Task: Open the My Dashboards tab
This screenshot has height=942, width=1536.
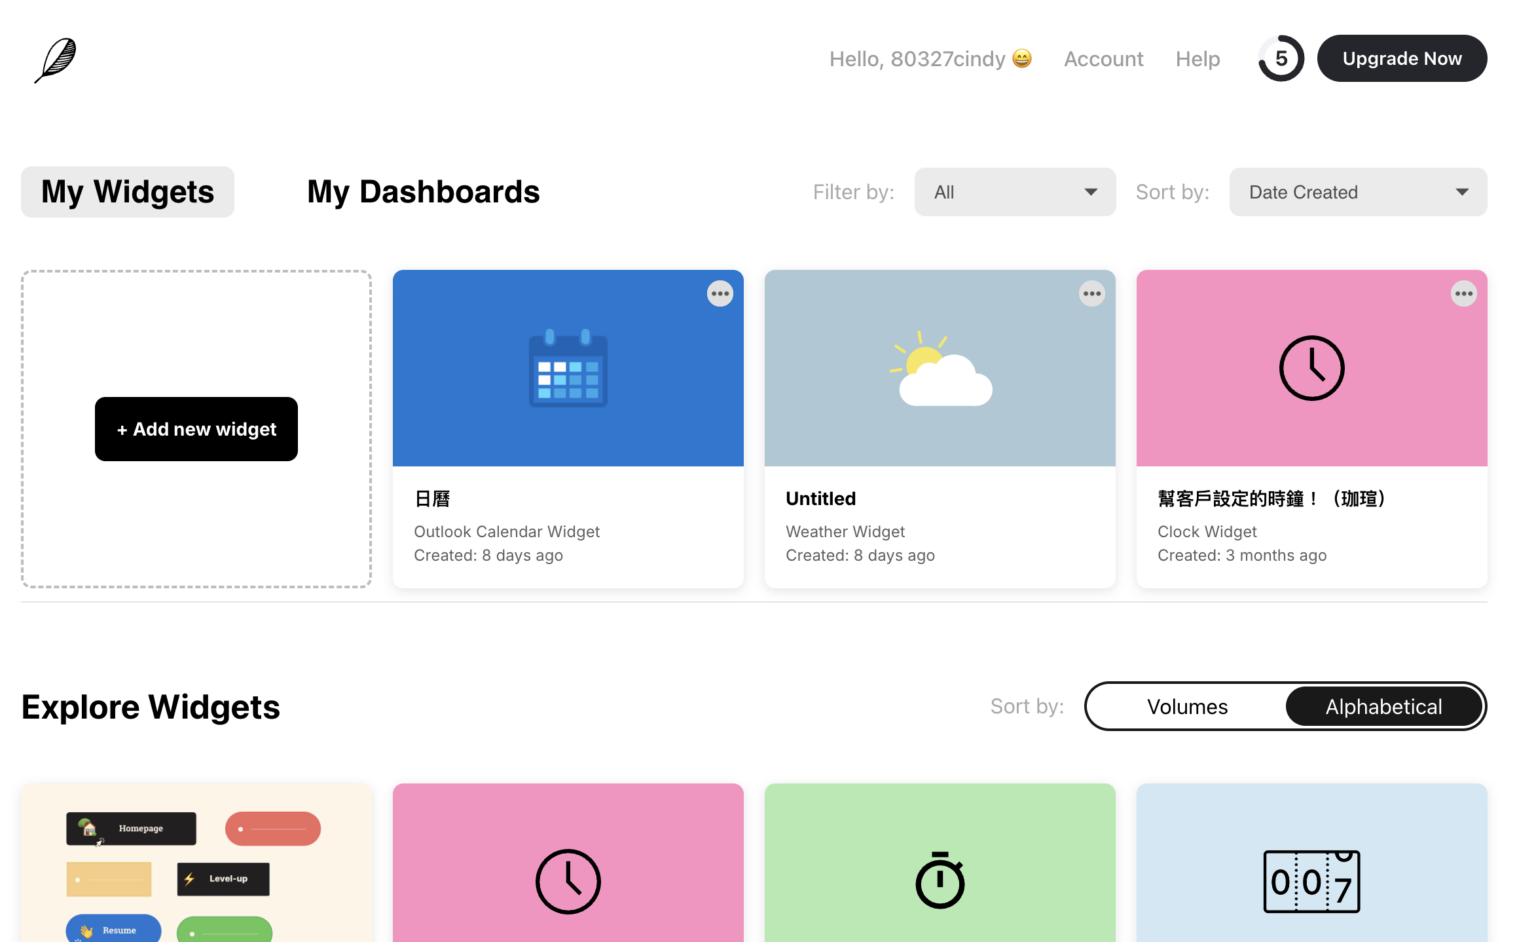Action: (x=424, y=191)
